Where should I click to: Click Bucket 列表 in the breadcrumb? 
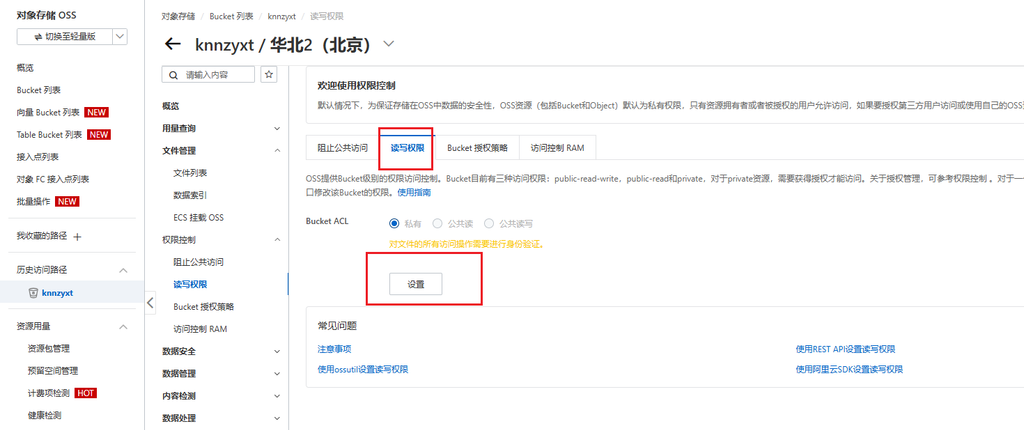[231, 16]
